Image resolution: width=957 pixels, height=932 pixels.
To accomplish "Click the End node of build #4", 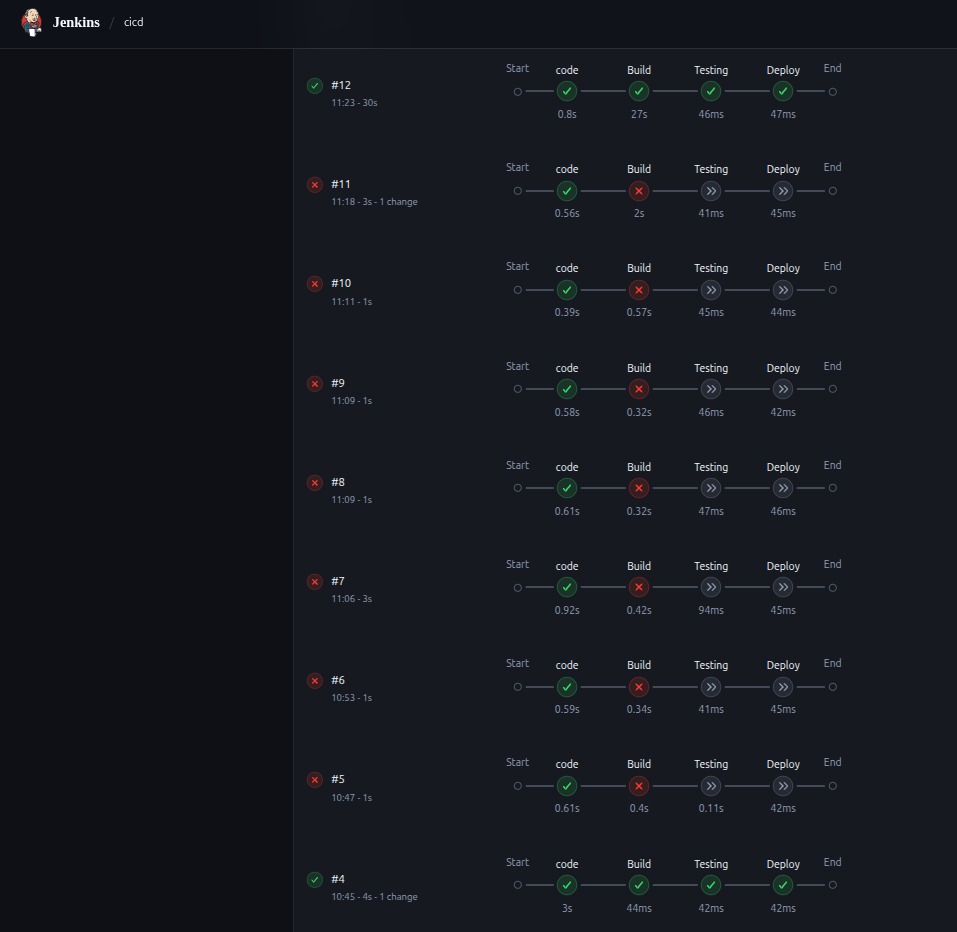I will (832, 885).
